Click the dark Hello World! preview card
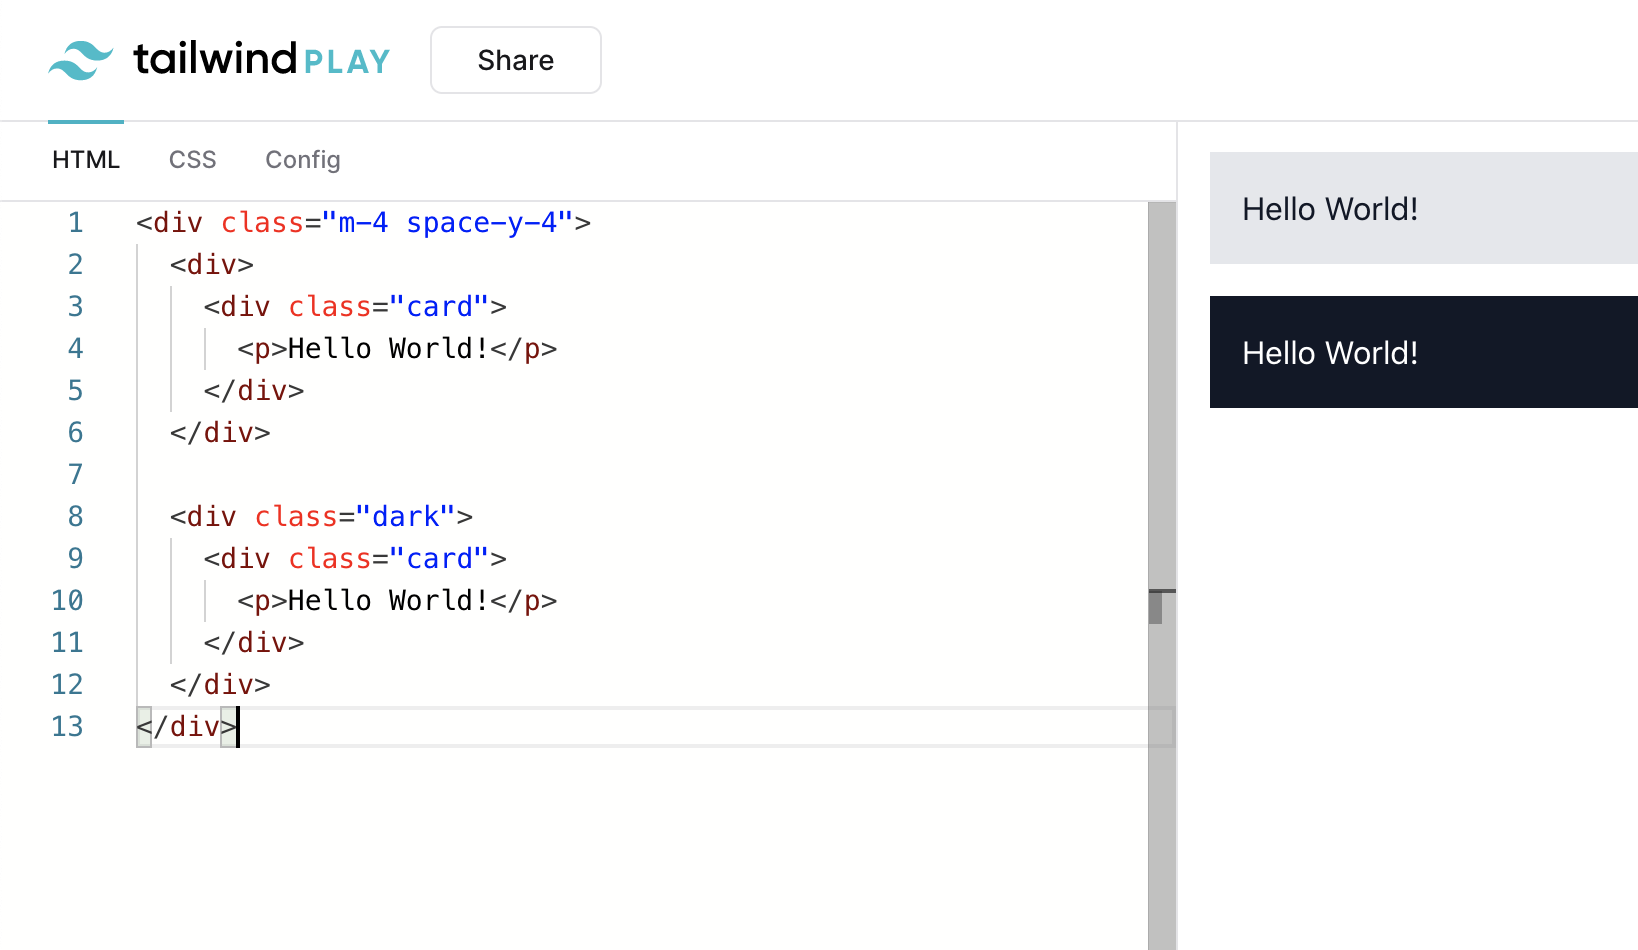The width and height of the screenshot is (1638, 950). [x=1424, y=352]
